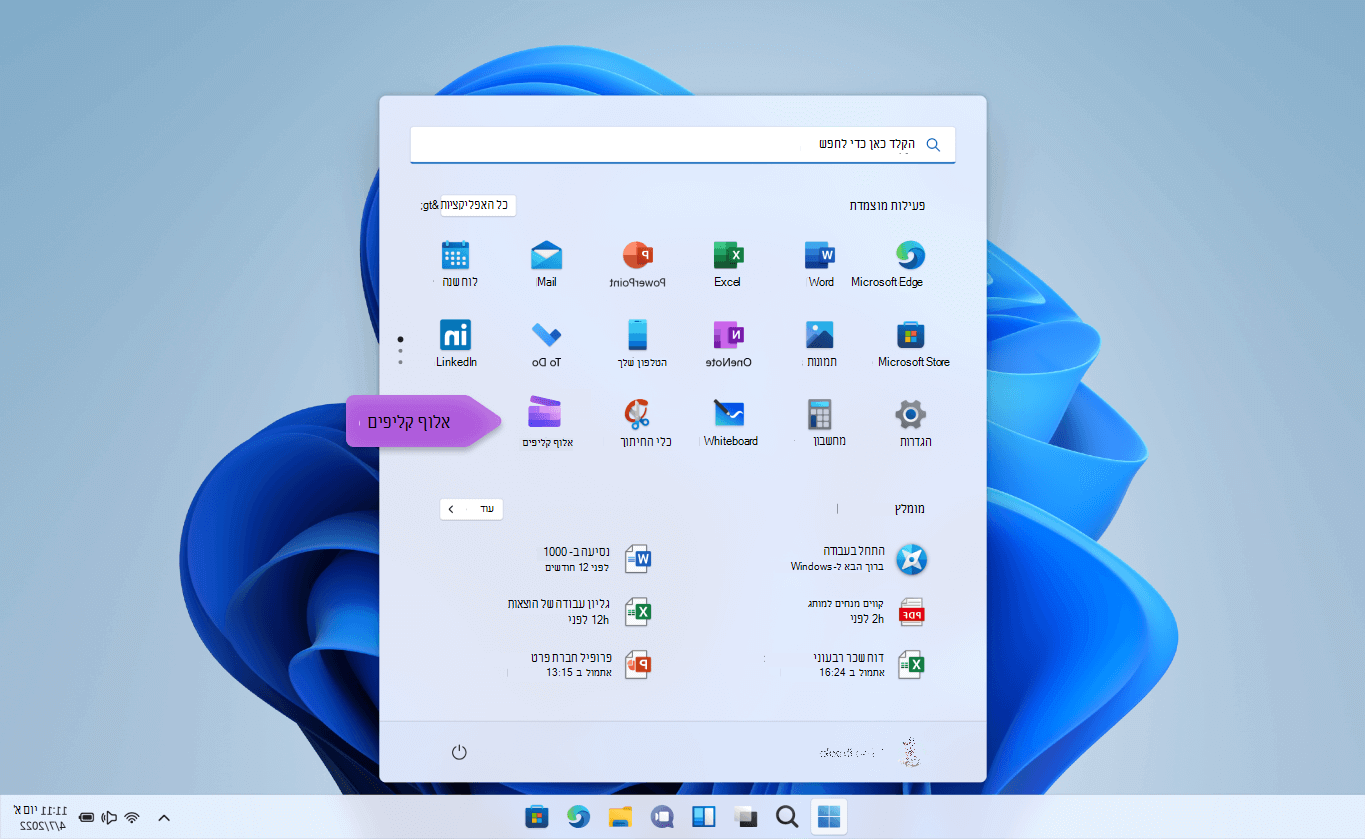Screen dimensions: 1365x839
Task: Launch the pinned Word app
Action: pos(820,256)
